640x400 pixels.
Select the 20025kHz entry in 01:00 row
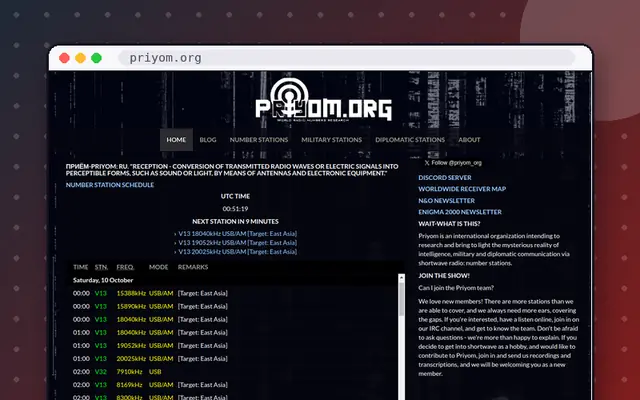[131, 358]
